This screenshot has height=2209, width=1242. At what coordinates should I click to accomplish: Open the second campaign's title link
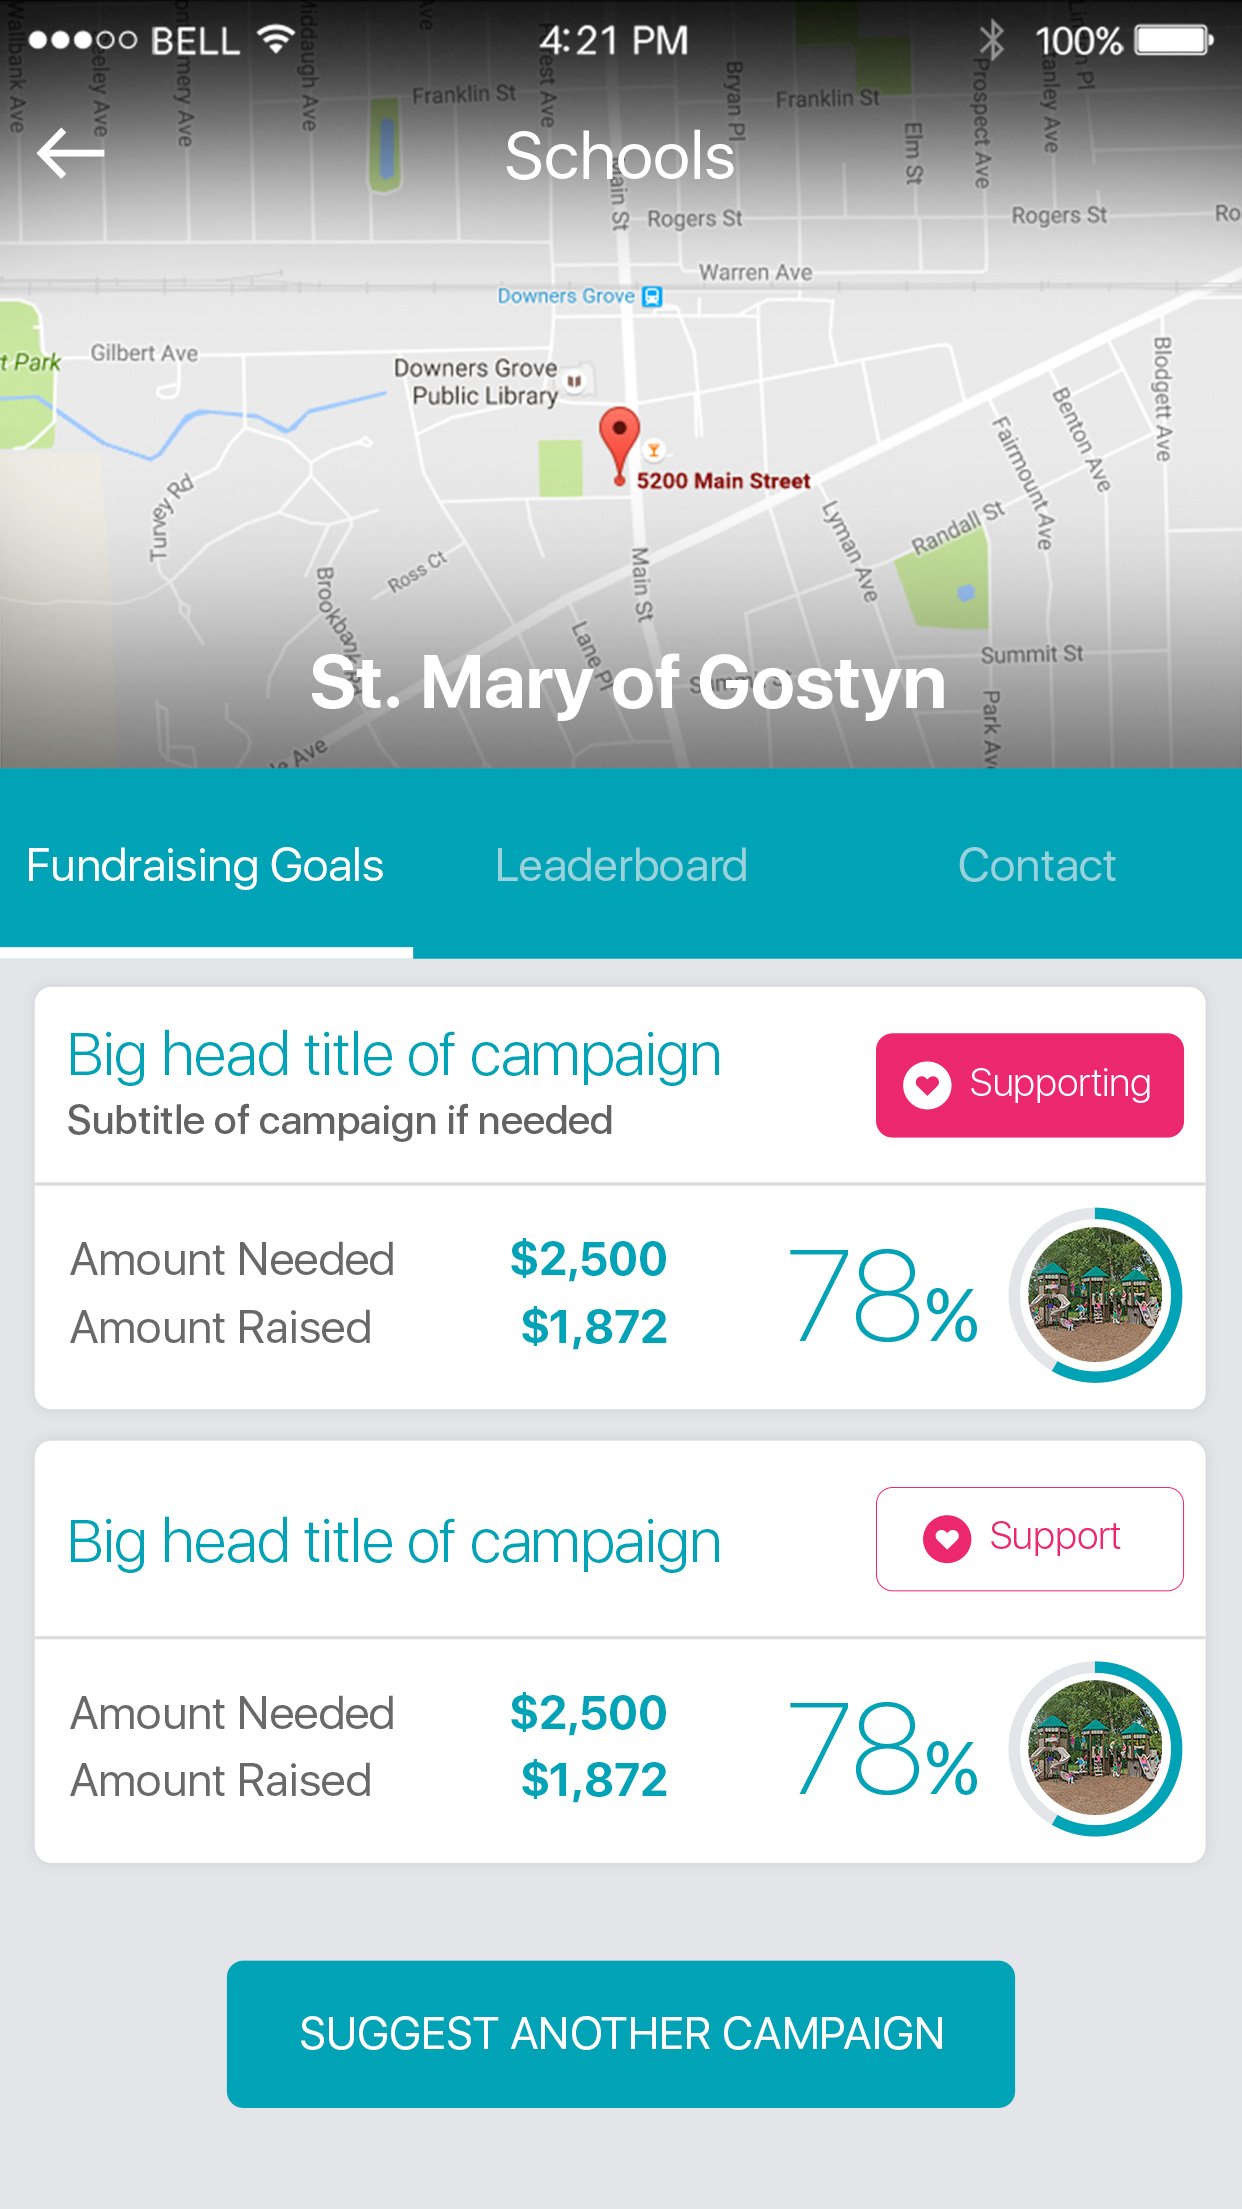(x=394, y=1541)
